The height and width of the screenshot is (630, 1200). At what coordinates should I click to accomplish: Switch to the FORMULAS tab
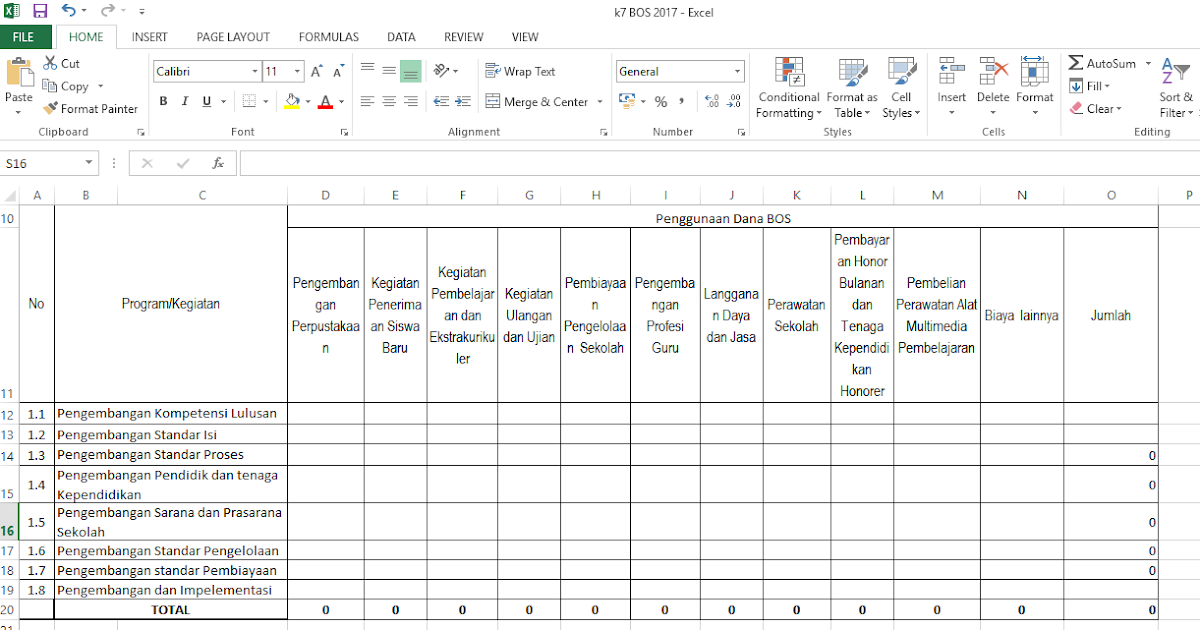[x=329, y=37]
